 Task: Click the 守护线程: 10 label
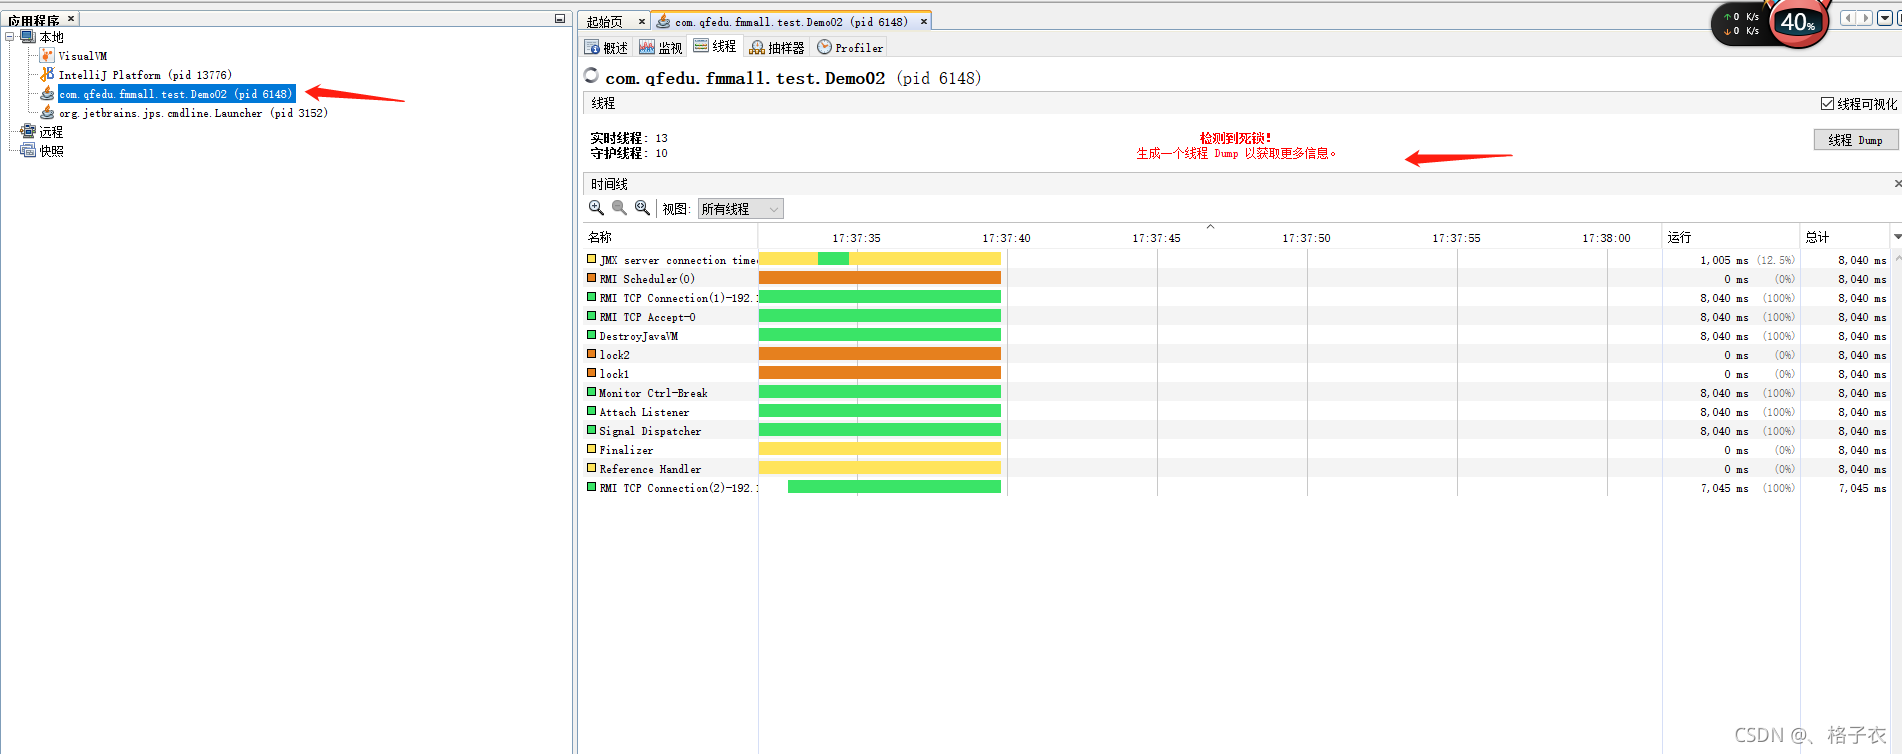[x=629, y=153]
